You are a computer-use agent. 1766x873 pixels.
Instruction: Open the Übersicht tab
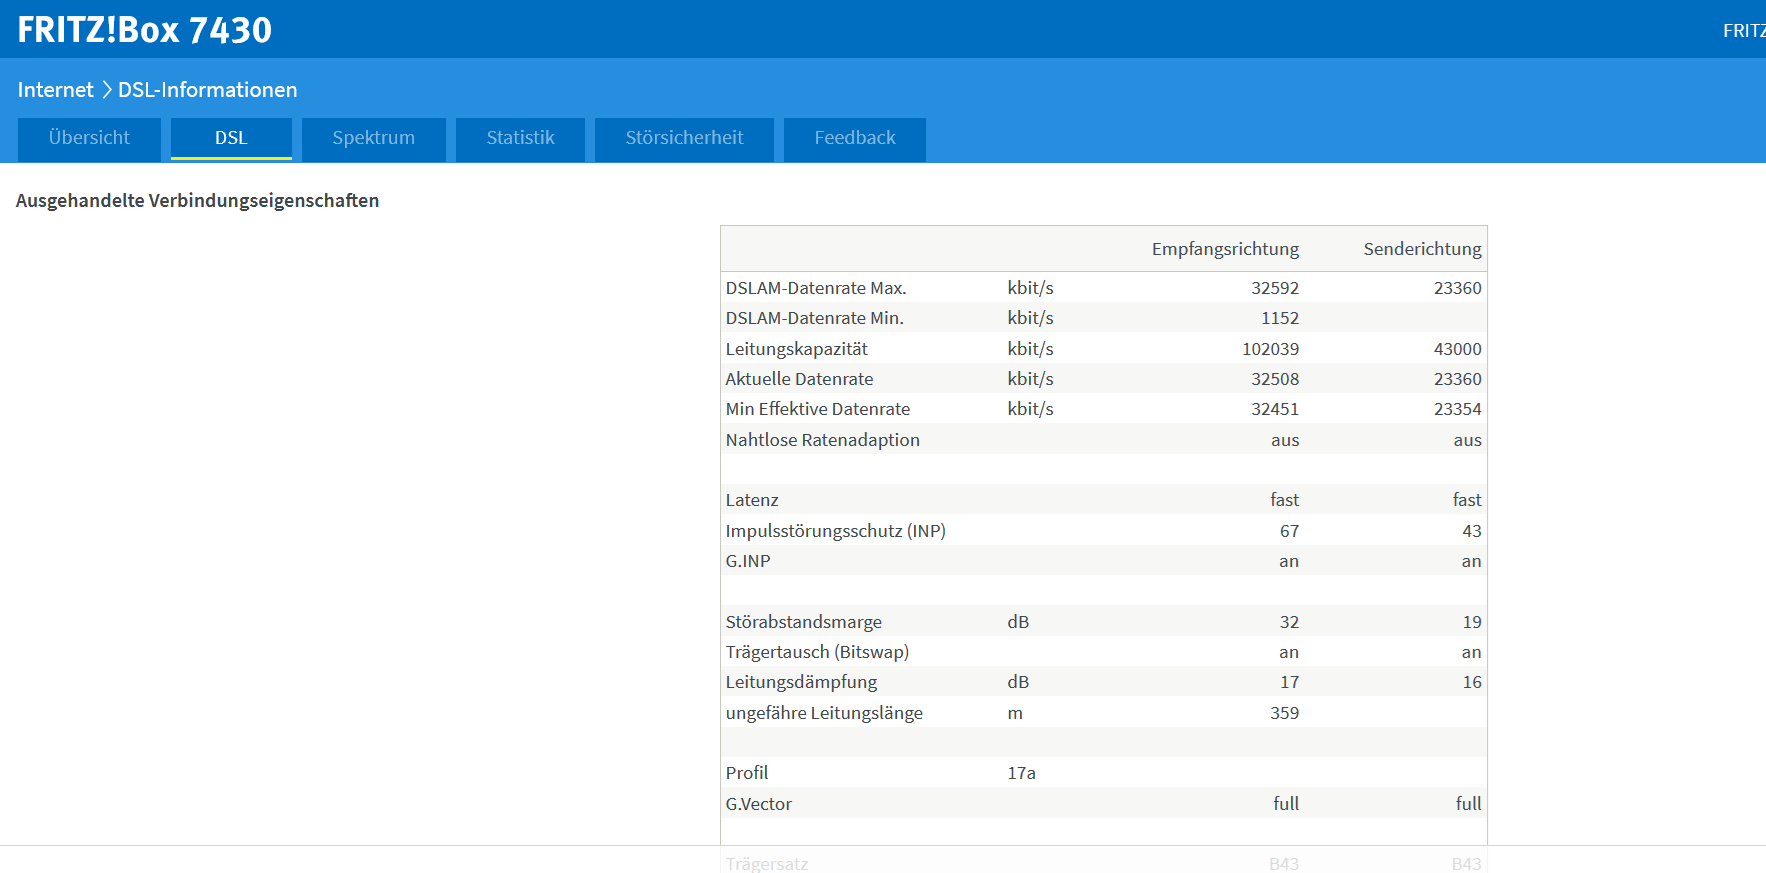tap(89, 138)
